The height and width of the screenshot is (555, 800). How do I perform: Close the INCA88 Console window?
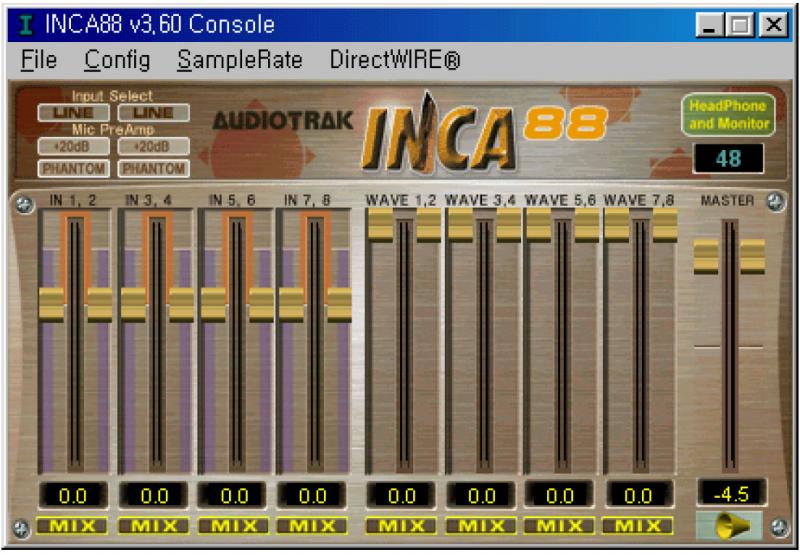773,24
